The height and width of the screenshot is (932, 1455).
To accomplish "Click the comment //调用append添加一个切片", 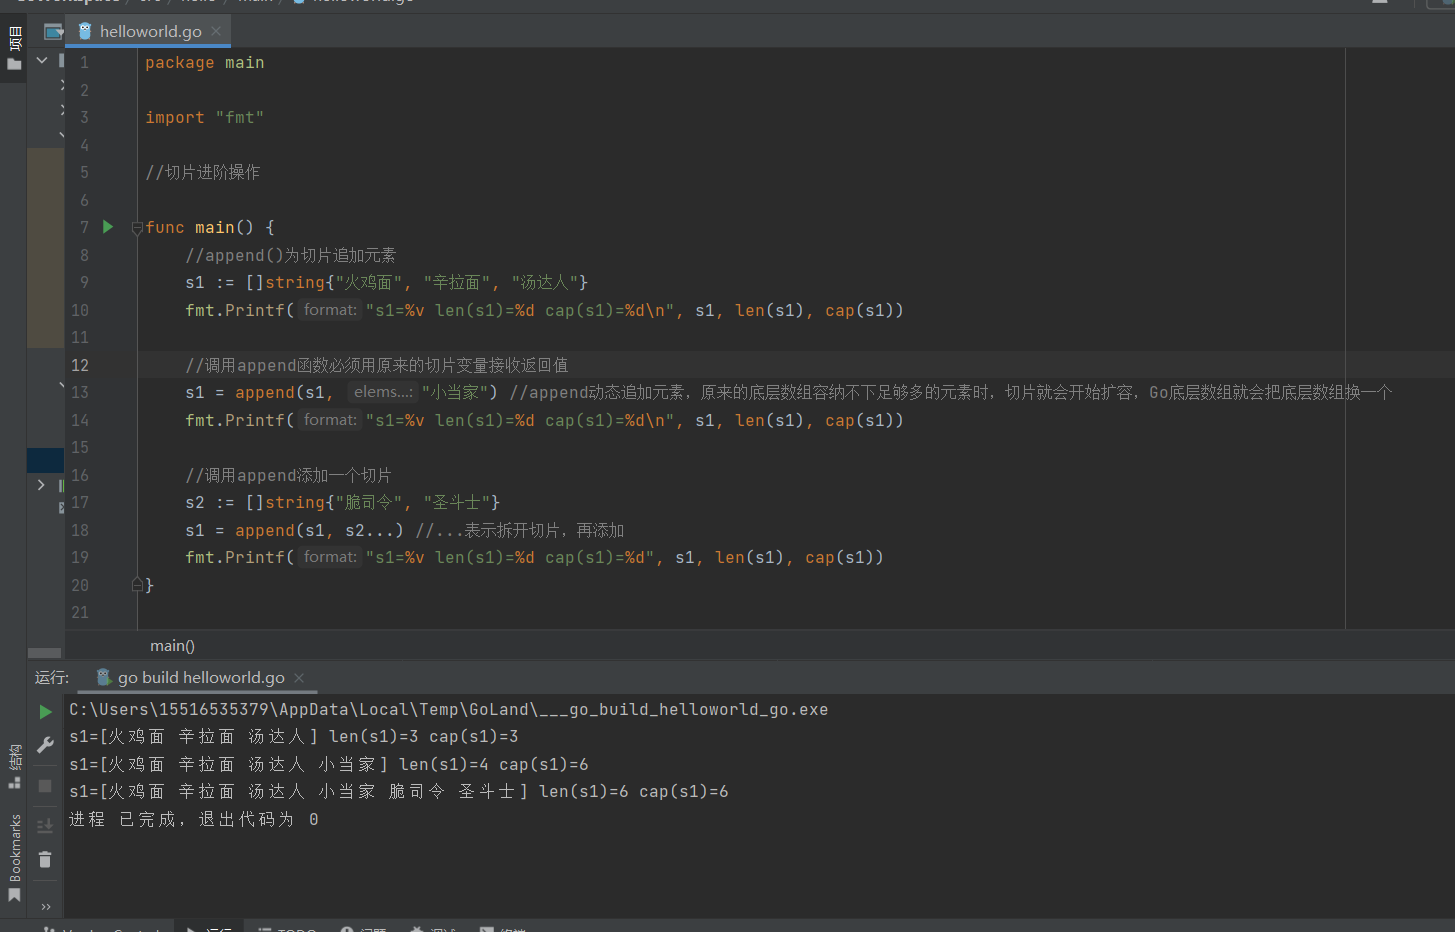I will [288, 475].
